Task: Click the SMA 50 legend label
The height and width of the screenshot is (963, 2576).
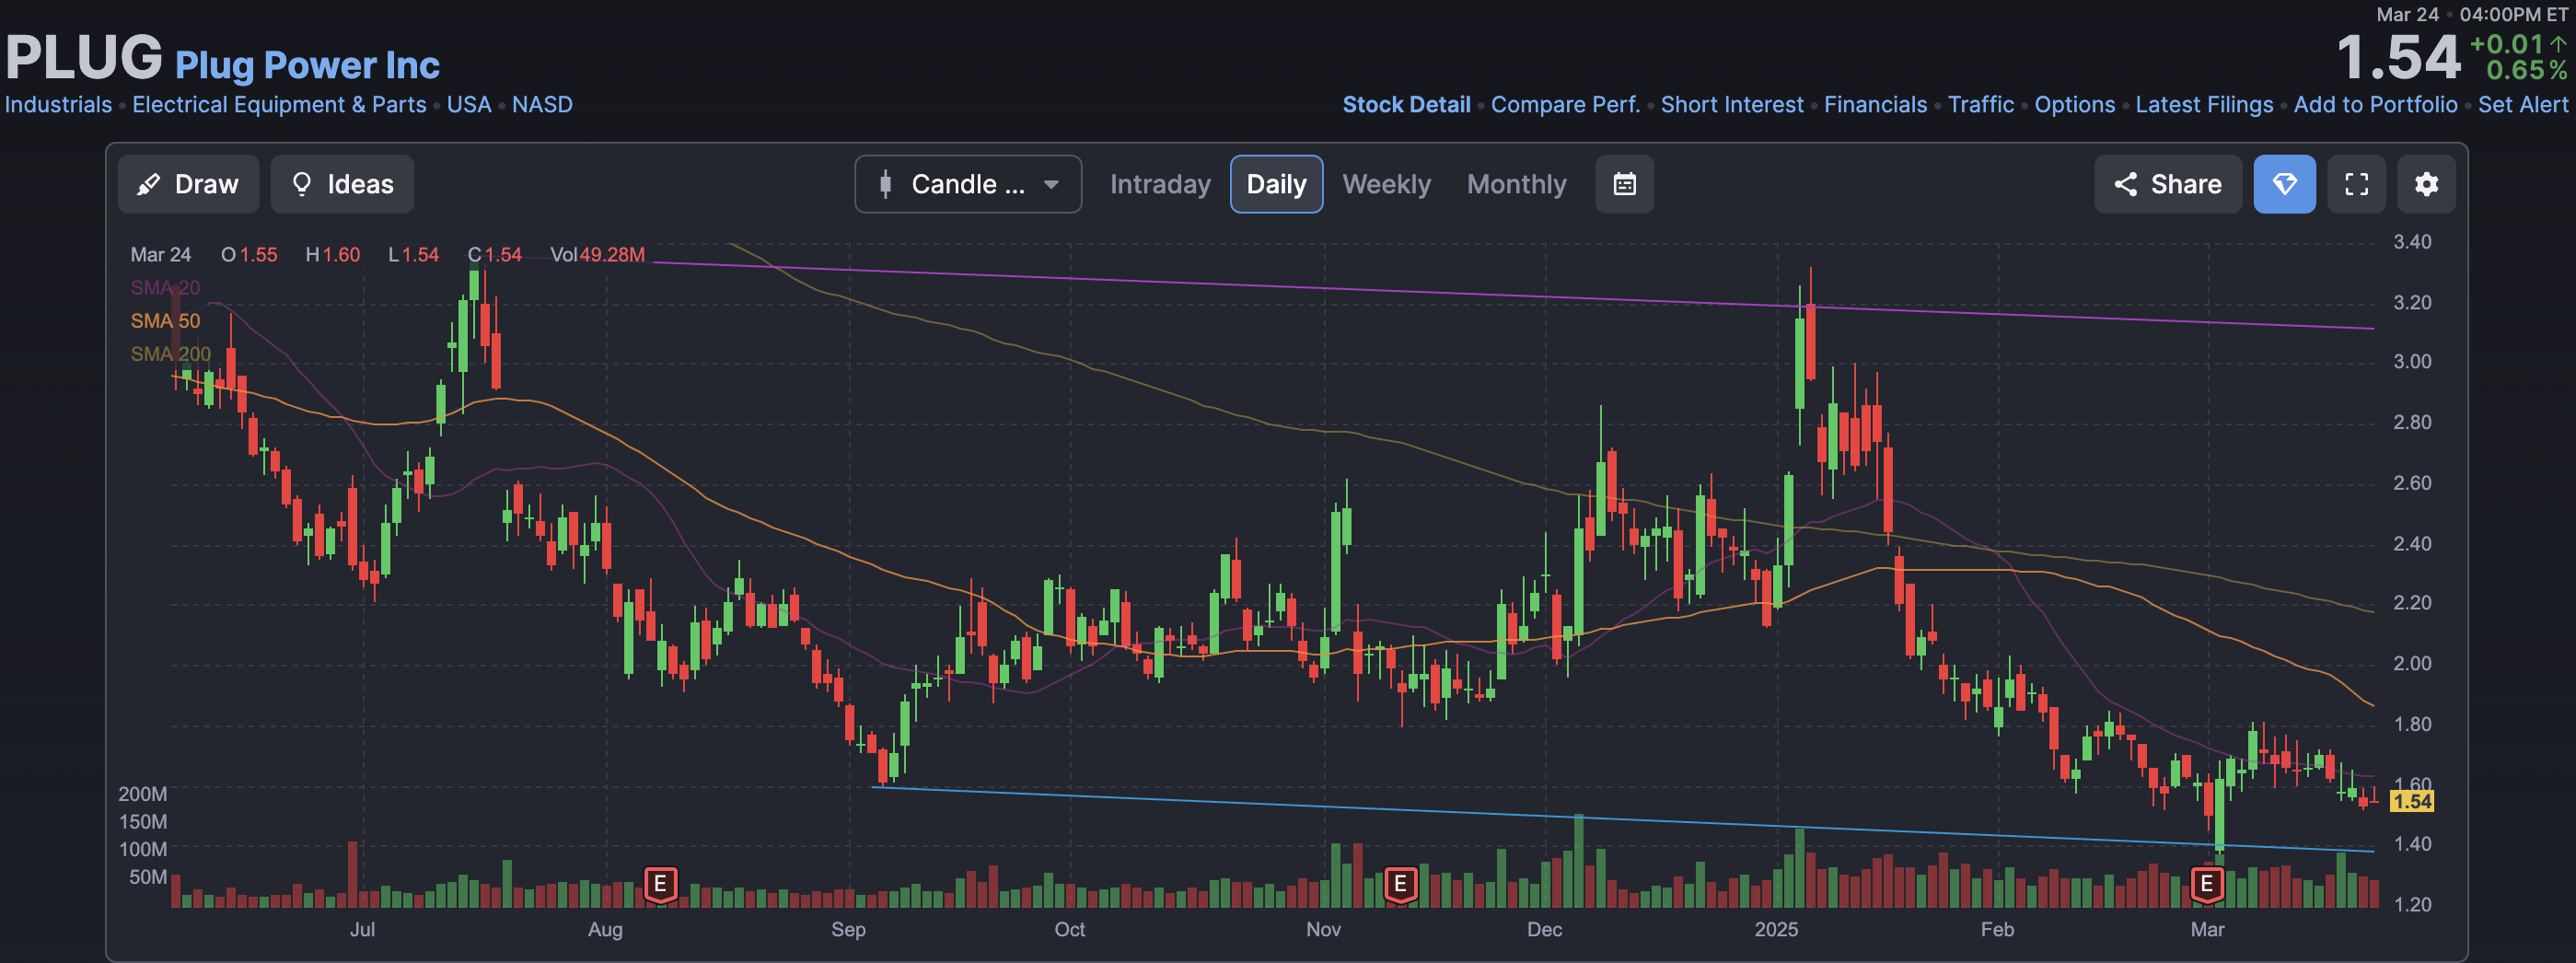Action: (x=165, y=321)
